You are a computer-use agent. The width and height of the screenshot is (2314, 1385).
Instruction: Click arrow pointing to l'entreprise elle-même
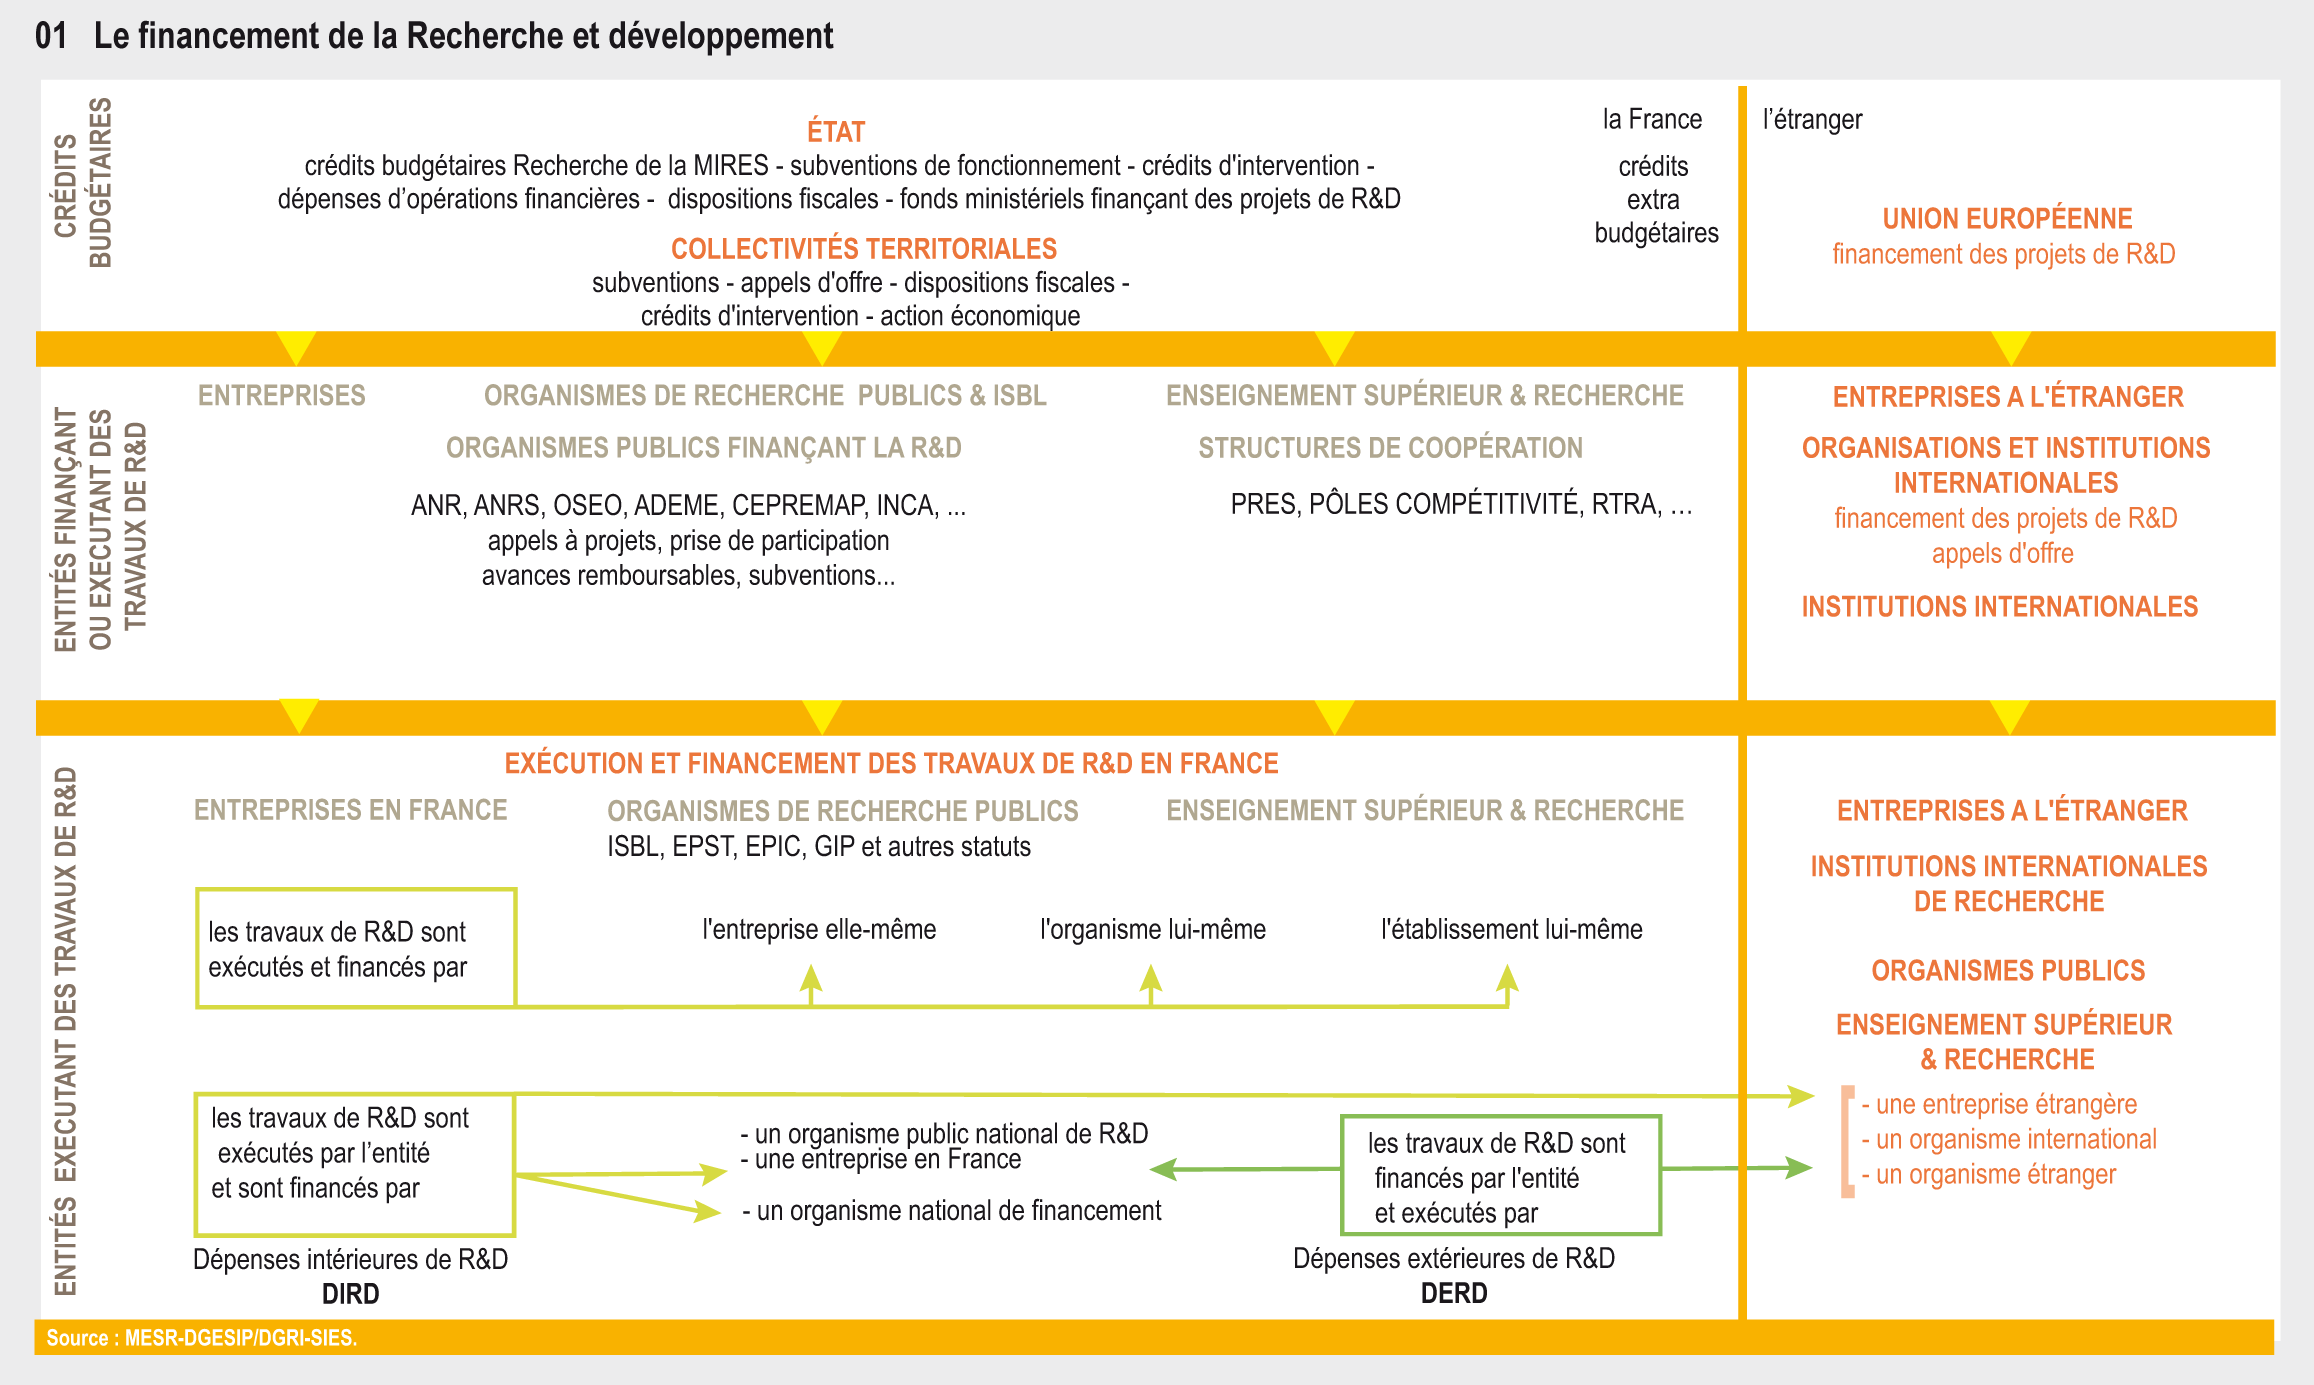(x=811, y=980)
